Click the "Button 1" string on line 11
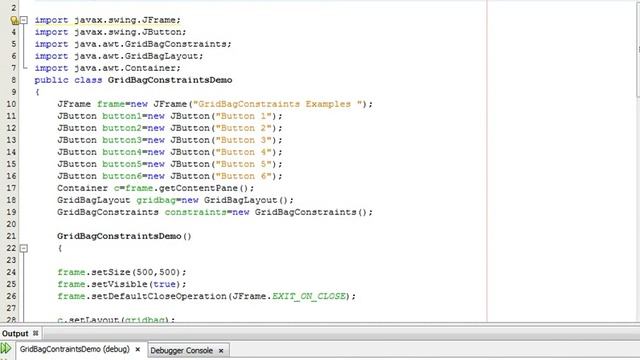Screen dimensions: 640x360 [x=243, y=116]
